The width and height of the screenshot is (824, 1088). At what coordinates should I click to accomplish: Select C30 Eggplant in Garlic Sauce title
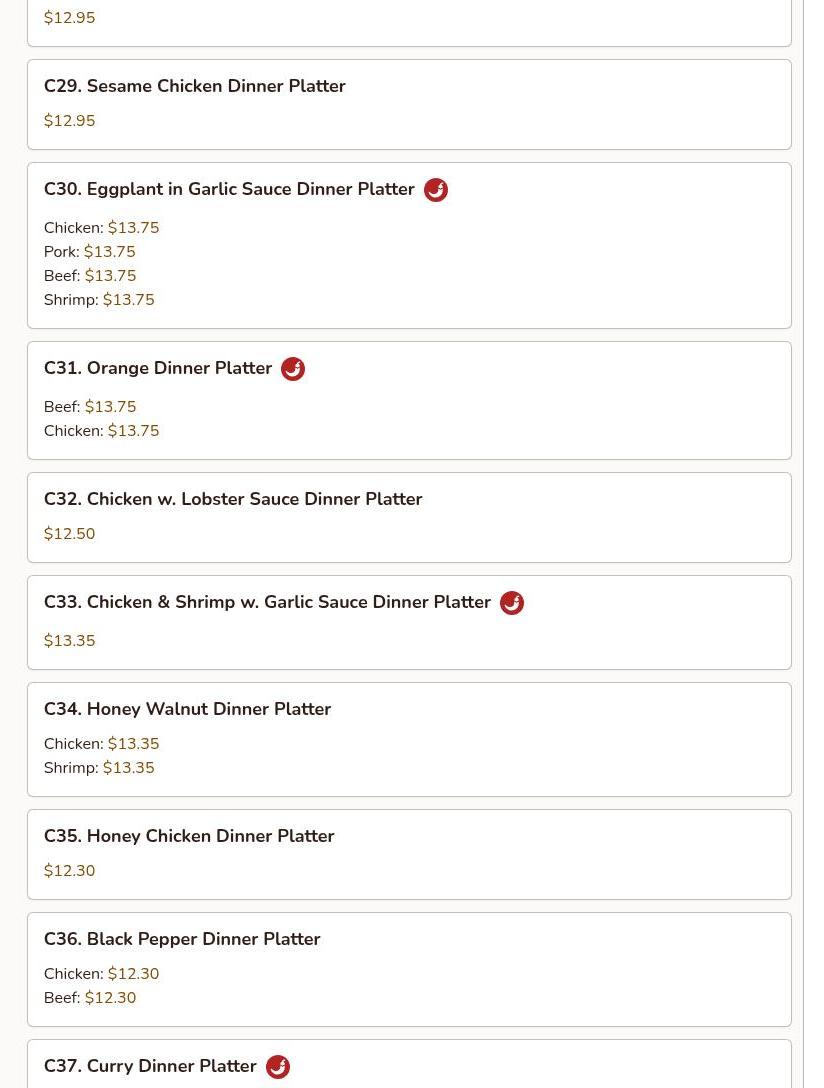click(x=229, y=189)
